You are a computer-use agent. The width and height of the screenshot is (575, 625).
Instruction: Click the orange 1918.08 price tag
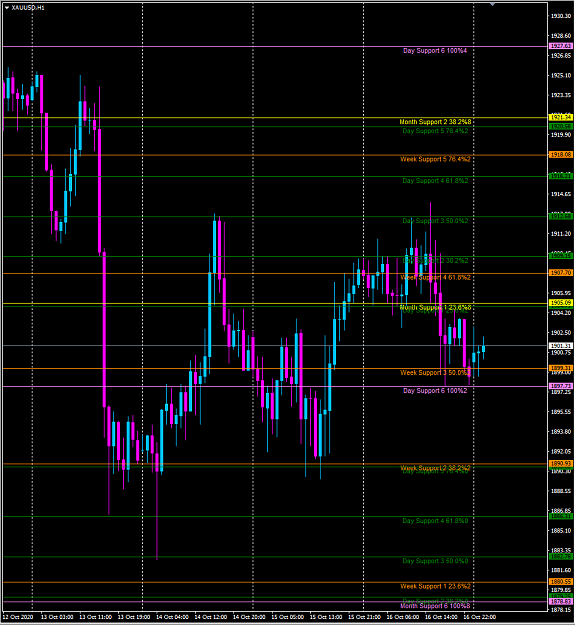[x=561, y=154]
